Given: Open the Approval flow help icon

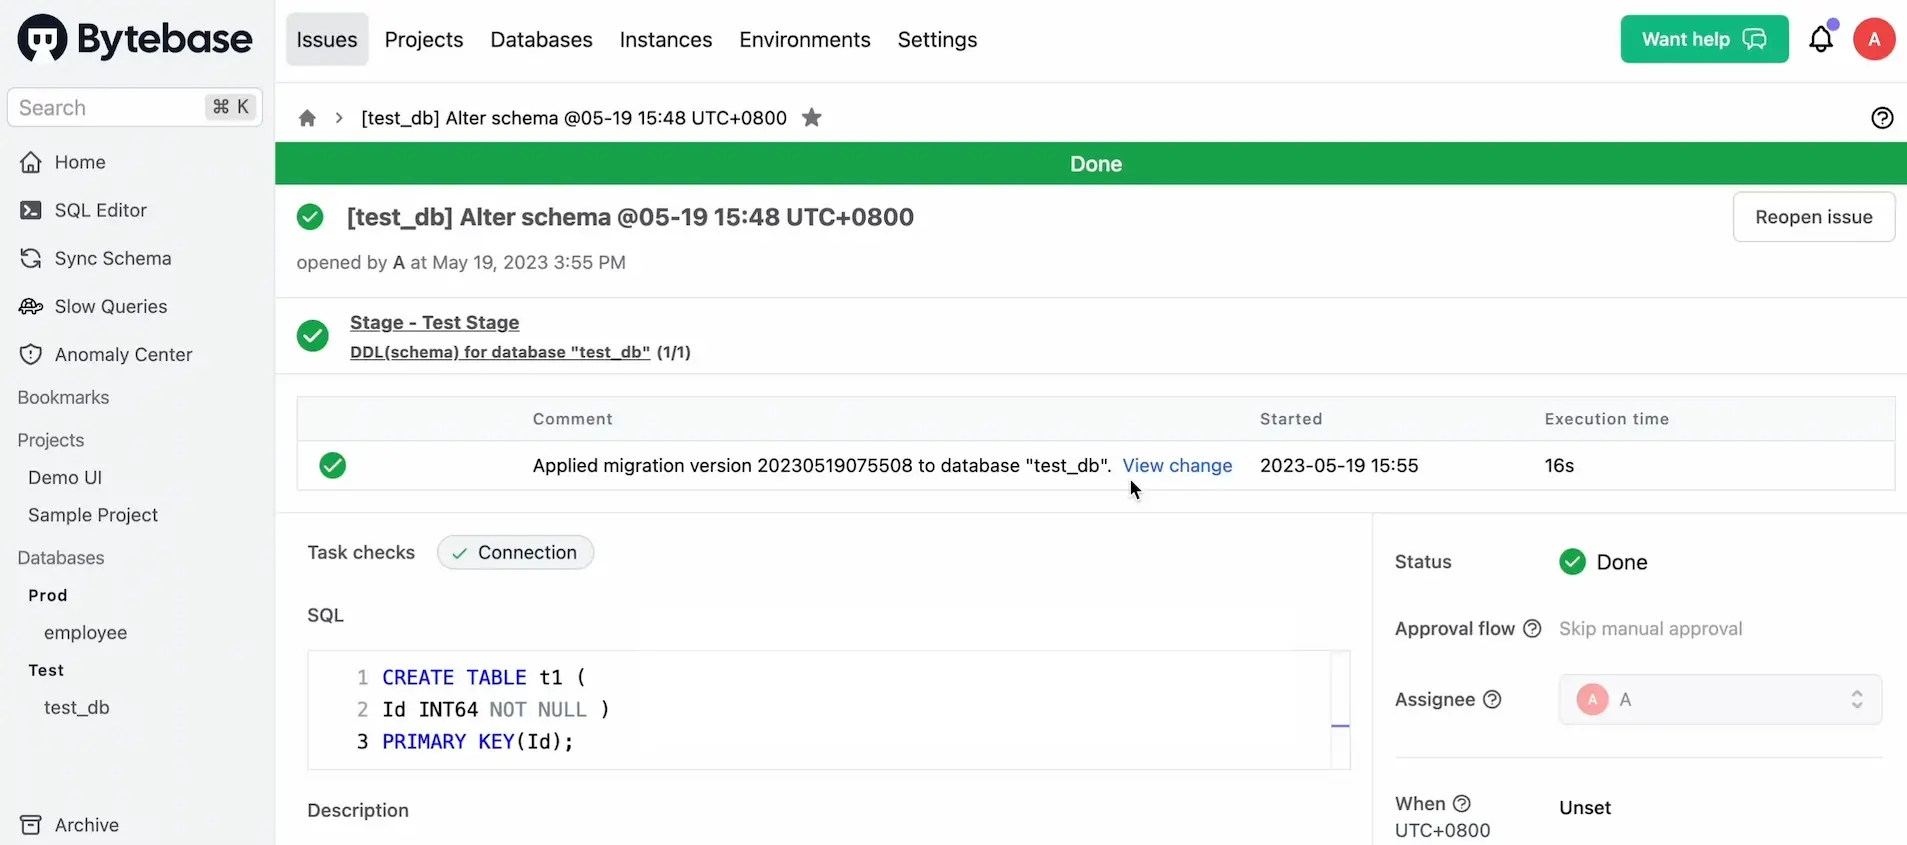Looking at the screenshot, I should [1532, 629].
